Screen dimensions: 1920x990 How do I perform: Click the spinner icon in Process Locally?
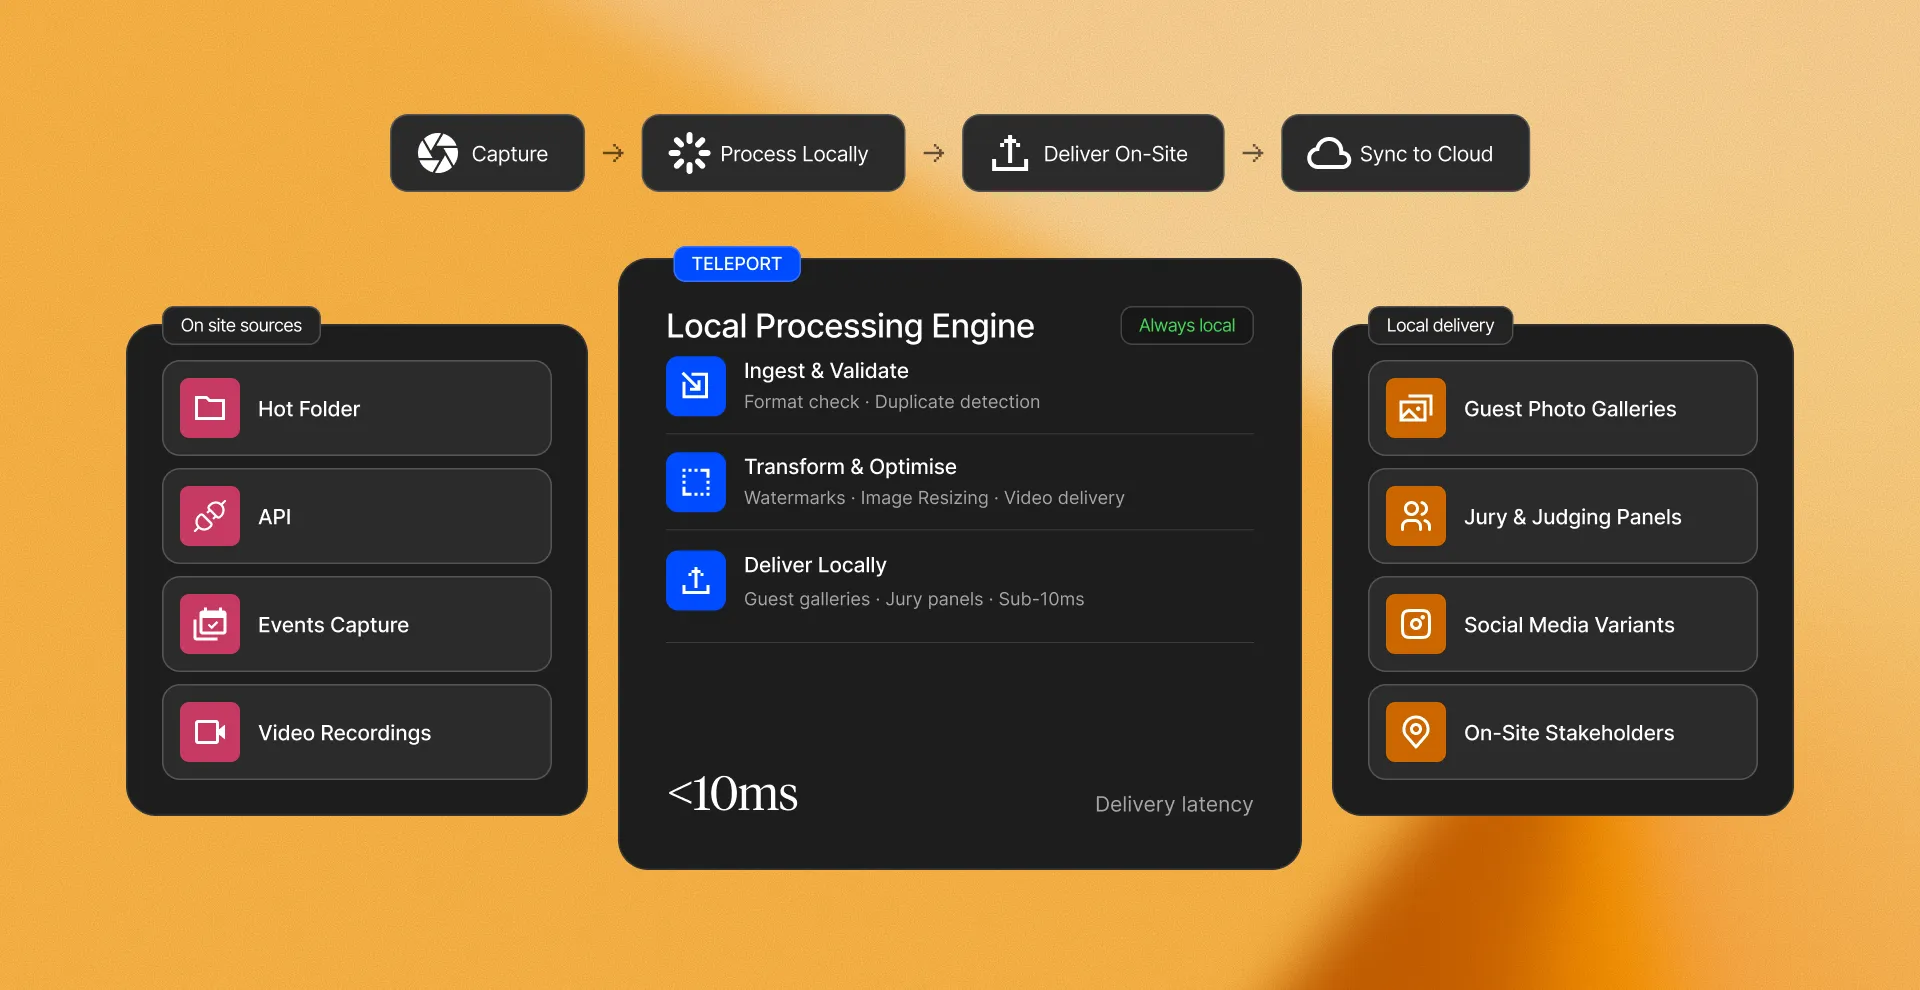click(x=689, y=153)
